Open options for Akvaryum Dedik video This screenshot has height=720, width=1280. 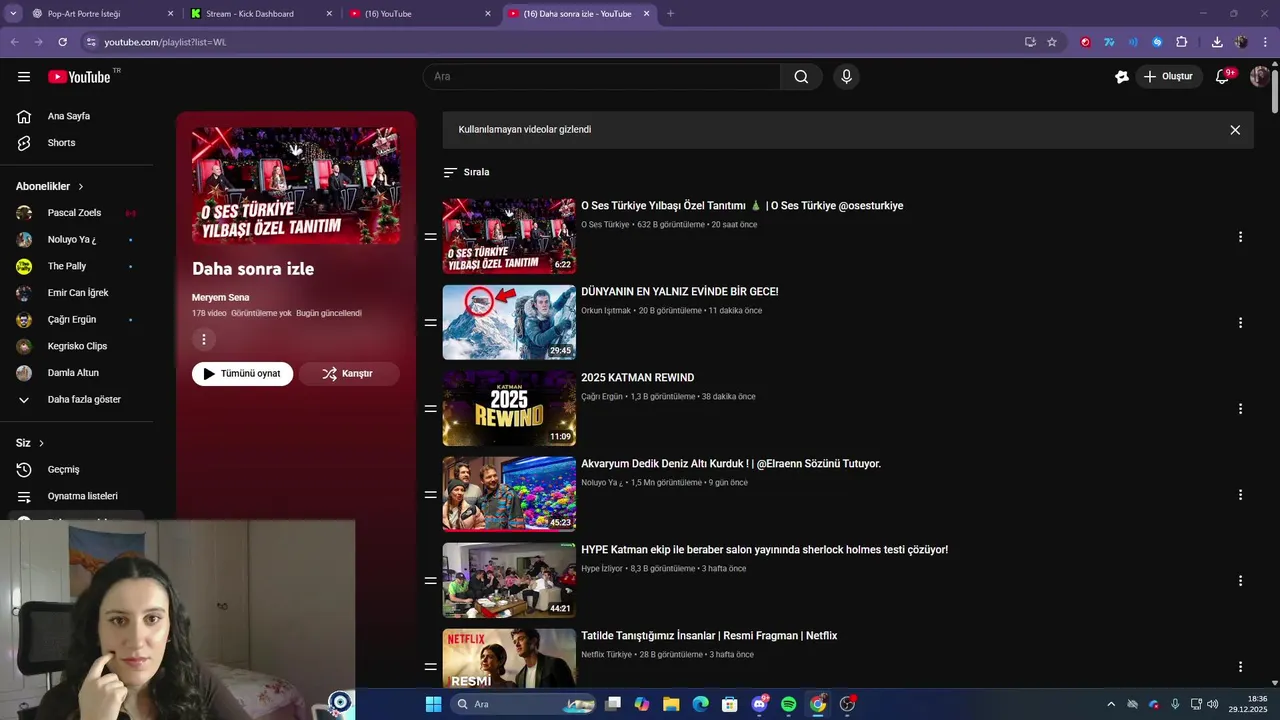(1240, 495)
